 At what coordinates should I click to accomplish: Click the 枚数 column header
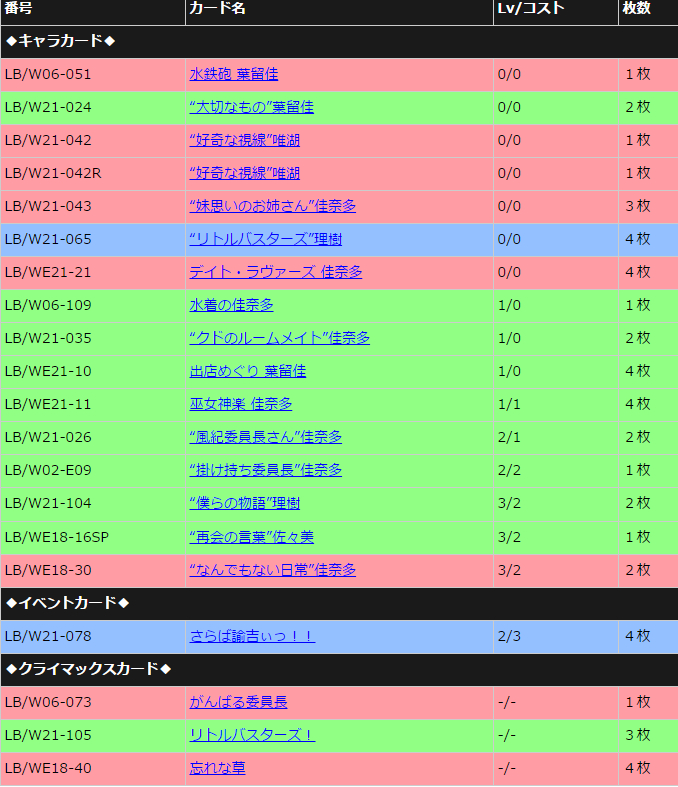[x=636, y=9]
